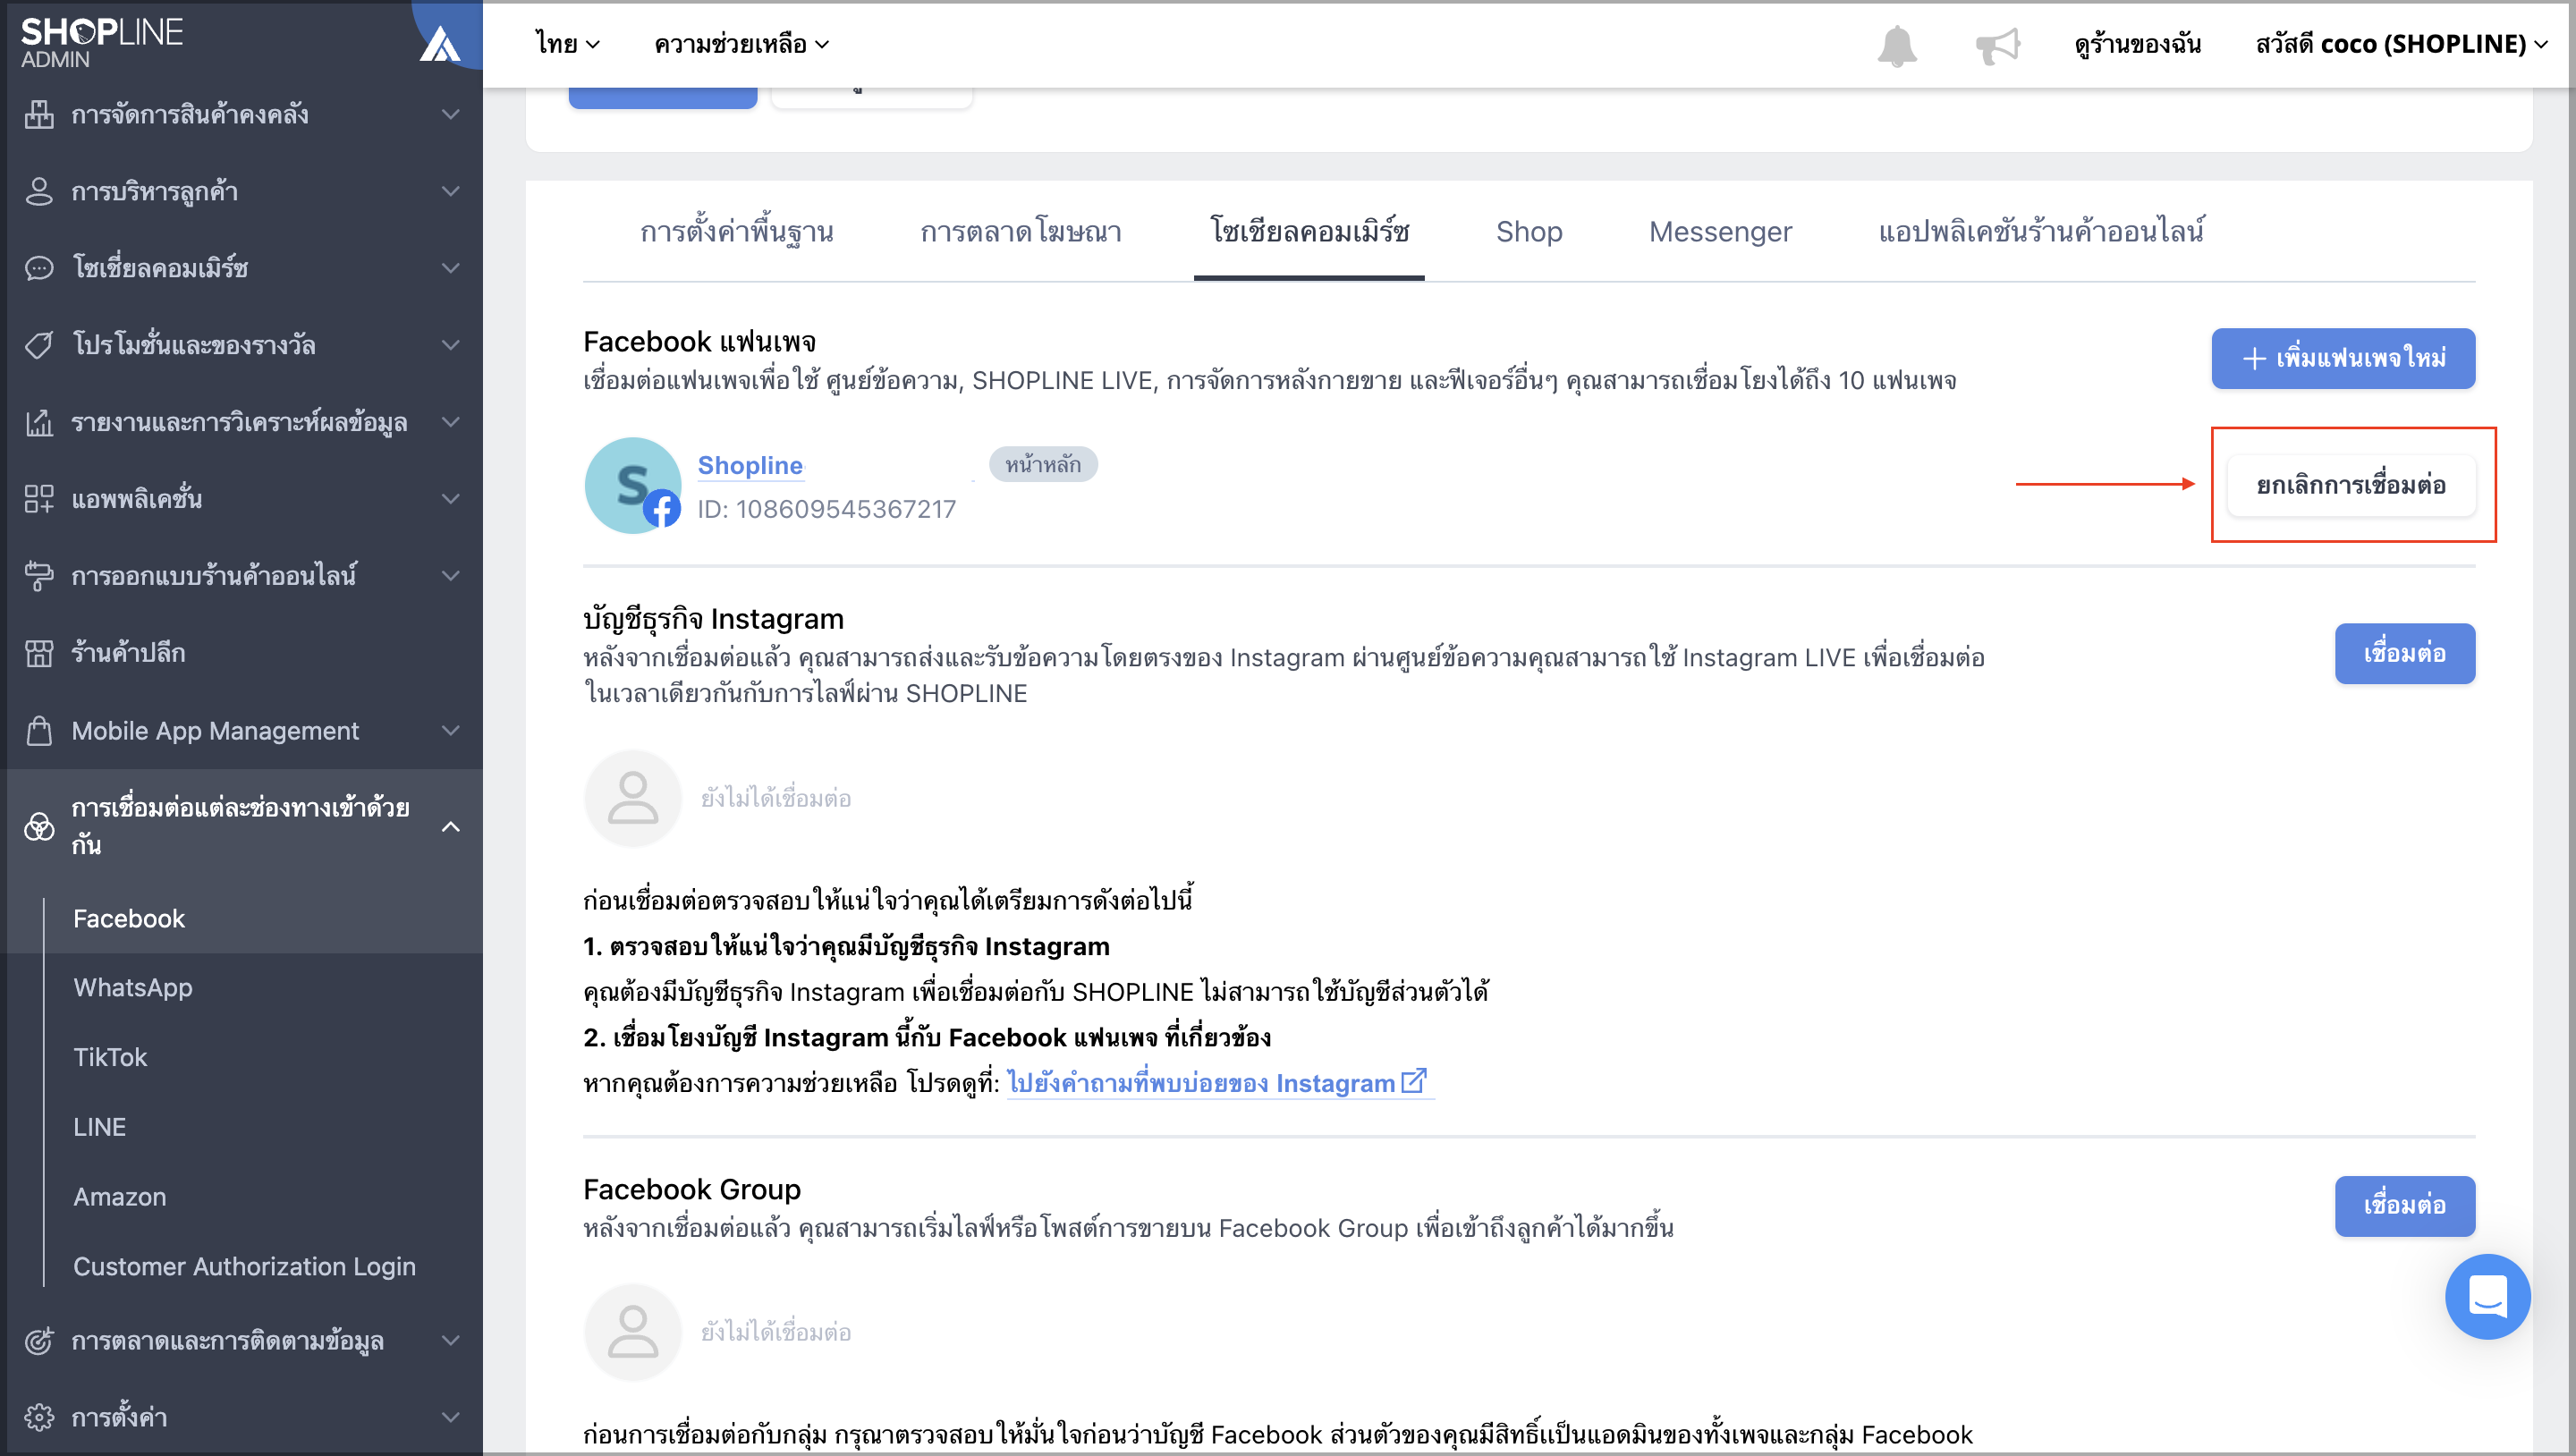
Task: Click the reports and analytics chart icon
Action: pos(39,422)
